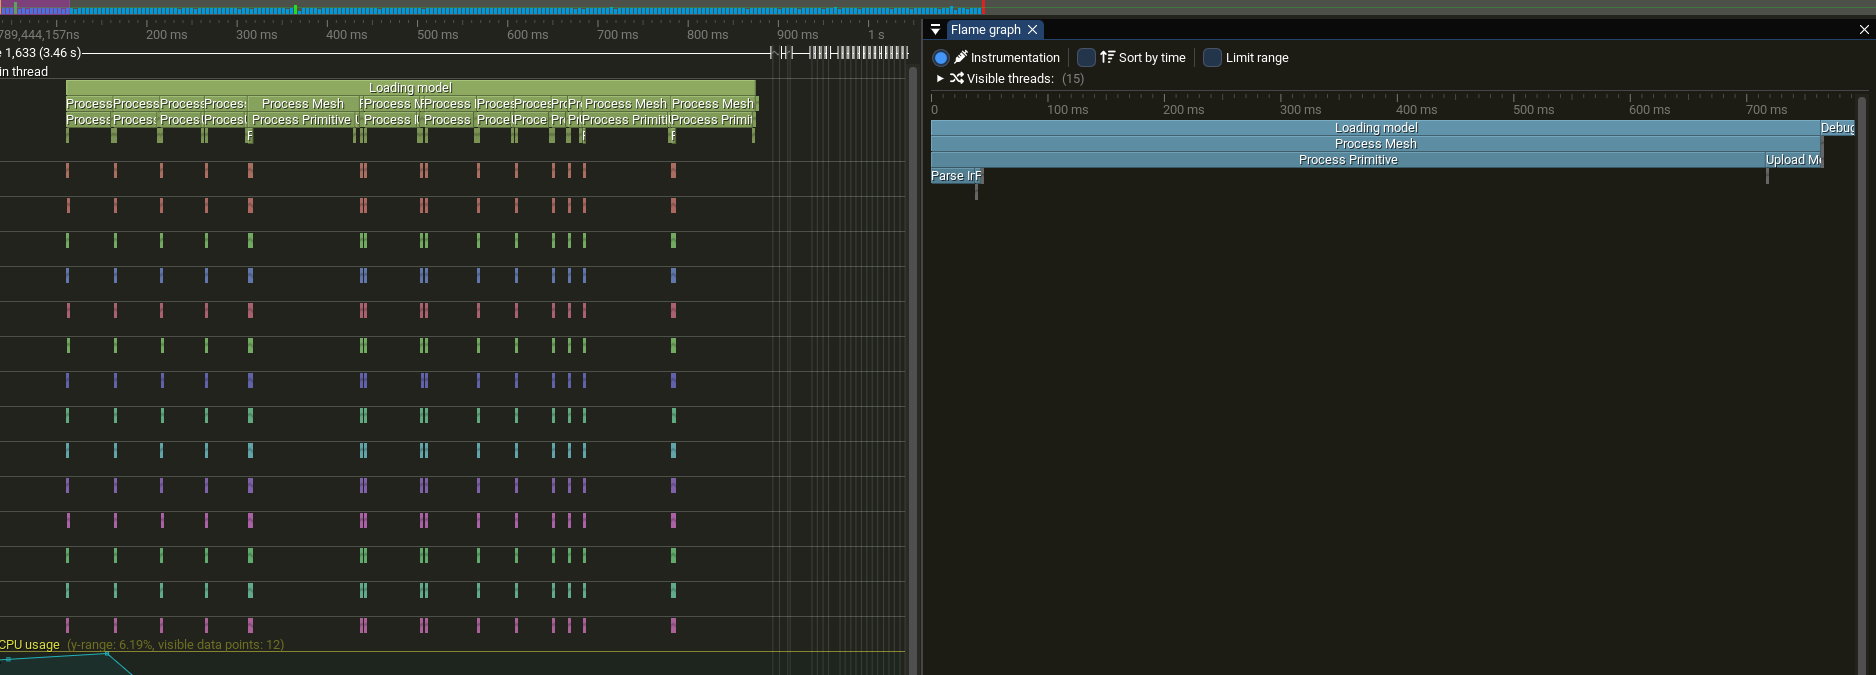The image size is (1876, 675).
Task: Click the Debug zone in the flame graph
Action: [x=1837, y=128]
